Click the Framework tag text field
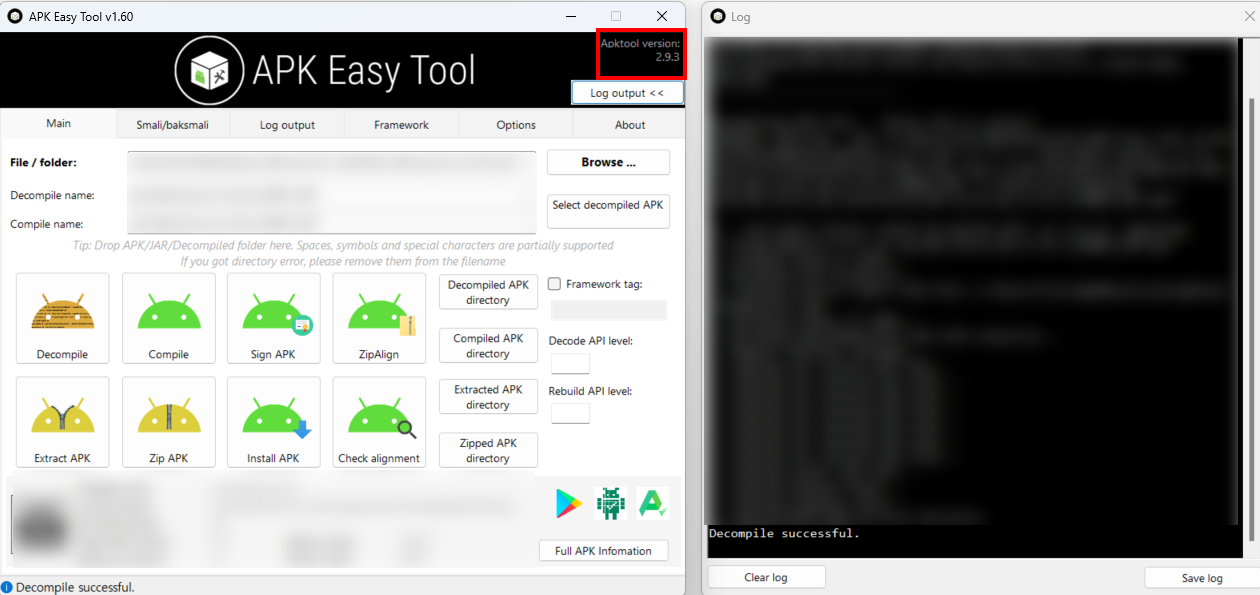 click(608, 310)
